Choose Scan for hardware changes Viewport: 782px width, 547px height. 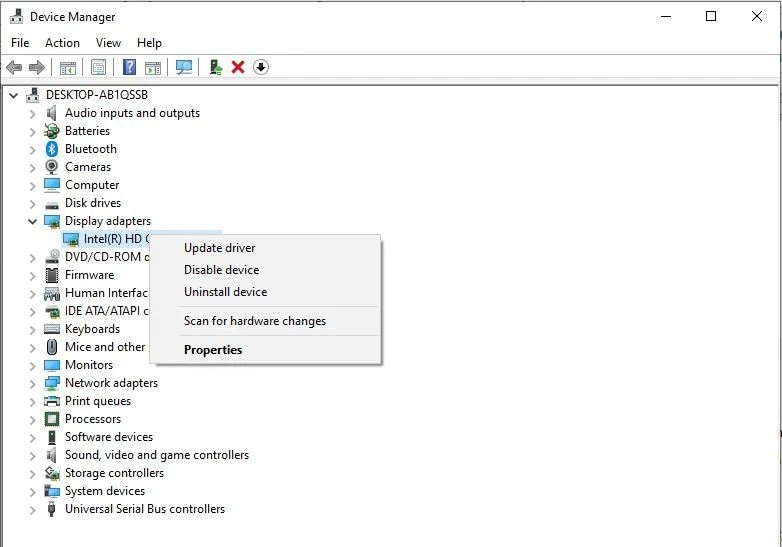(x=265, y=321)
